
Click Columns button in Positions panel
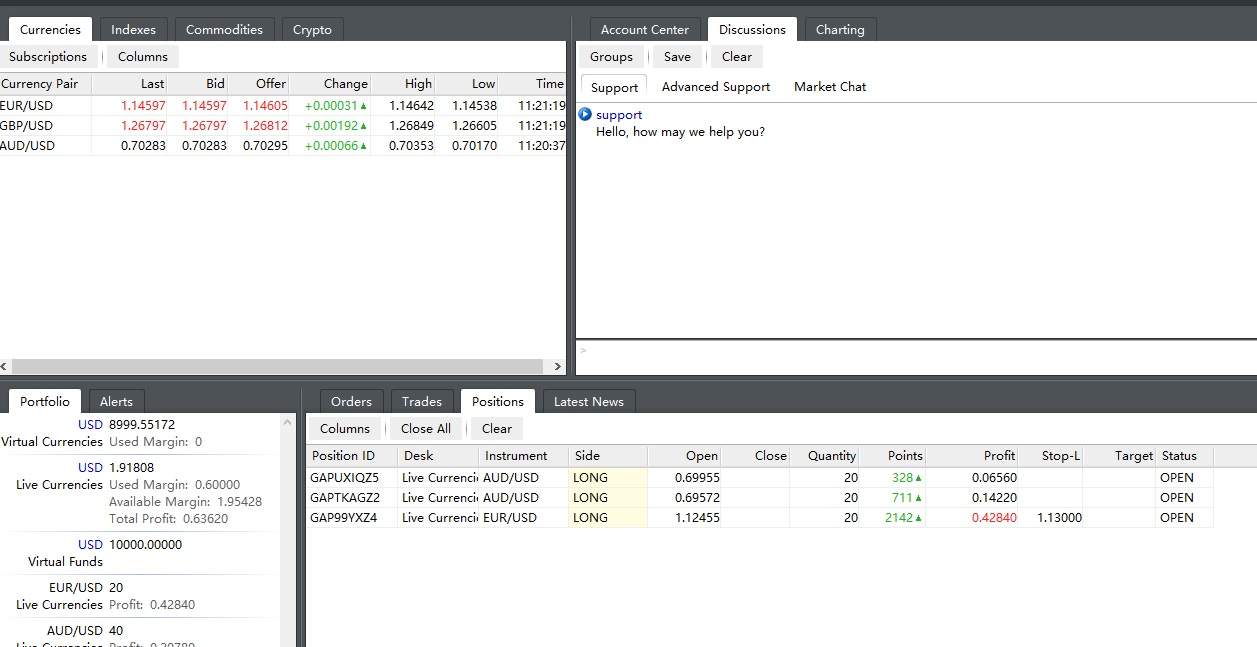point(345,428)
